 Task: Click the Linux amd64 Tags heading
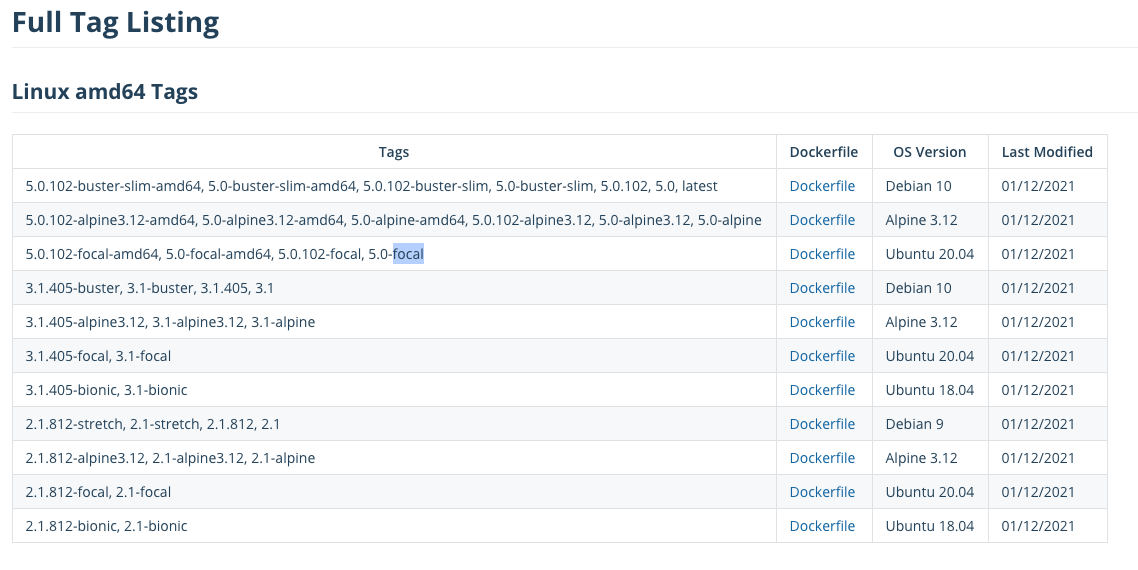click(x=105, y=92)
